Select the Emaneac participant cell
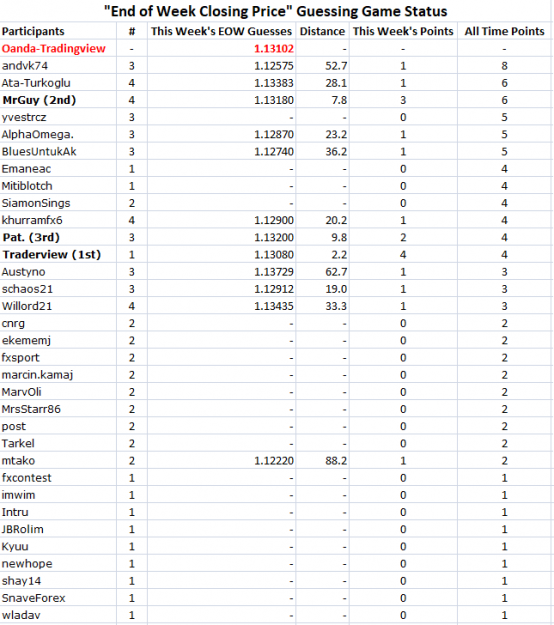This screenshot has height=625, width=554. (x=26, y=169)
